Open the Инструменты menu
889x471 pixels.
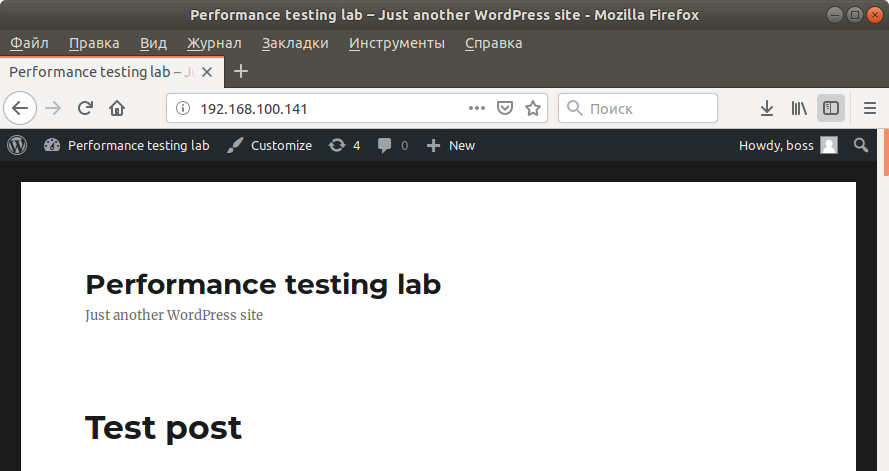397,43
